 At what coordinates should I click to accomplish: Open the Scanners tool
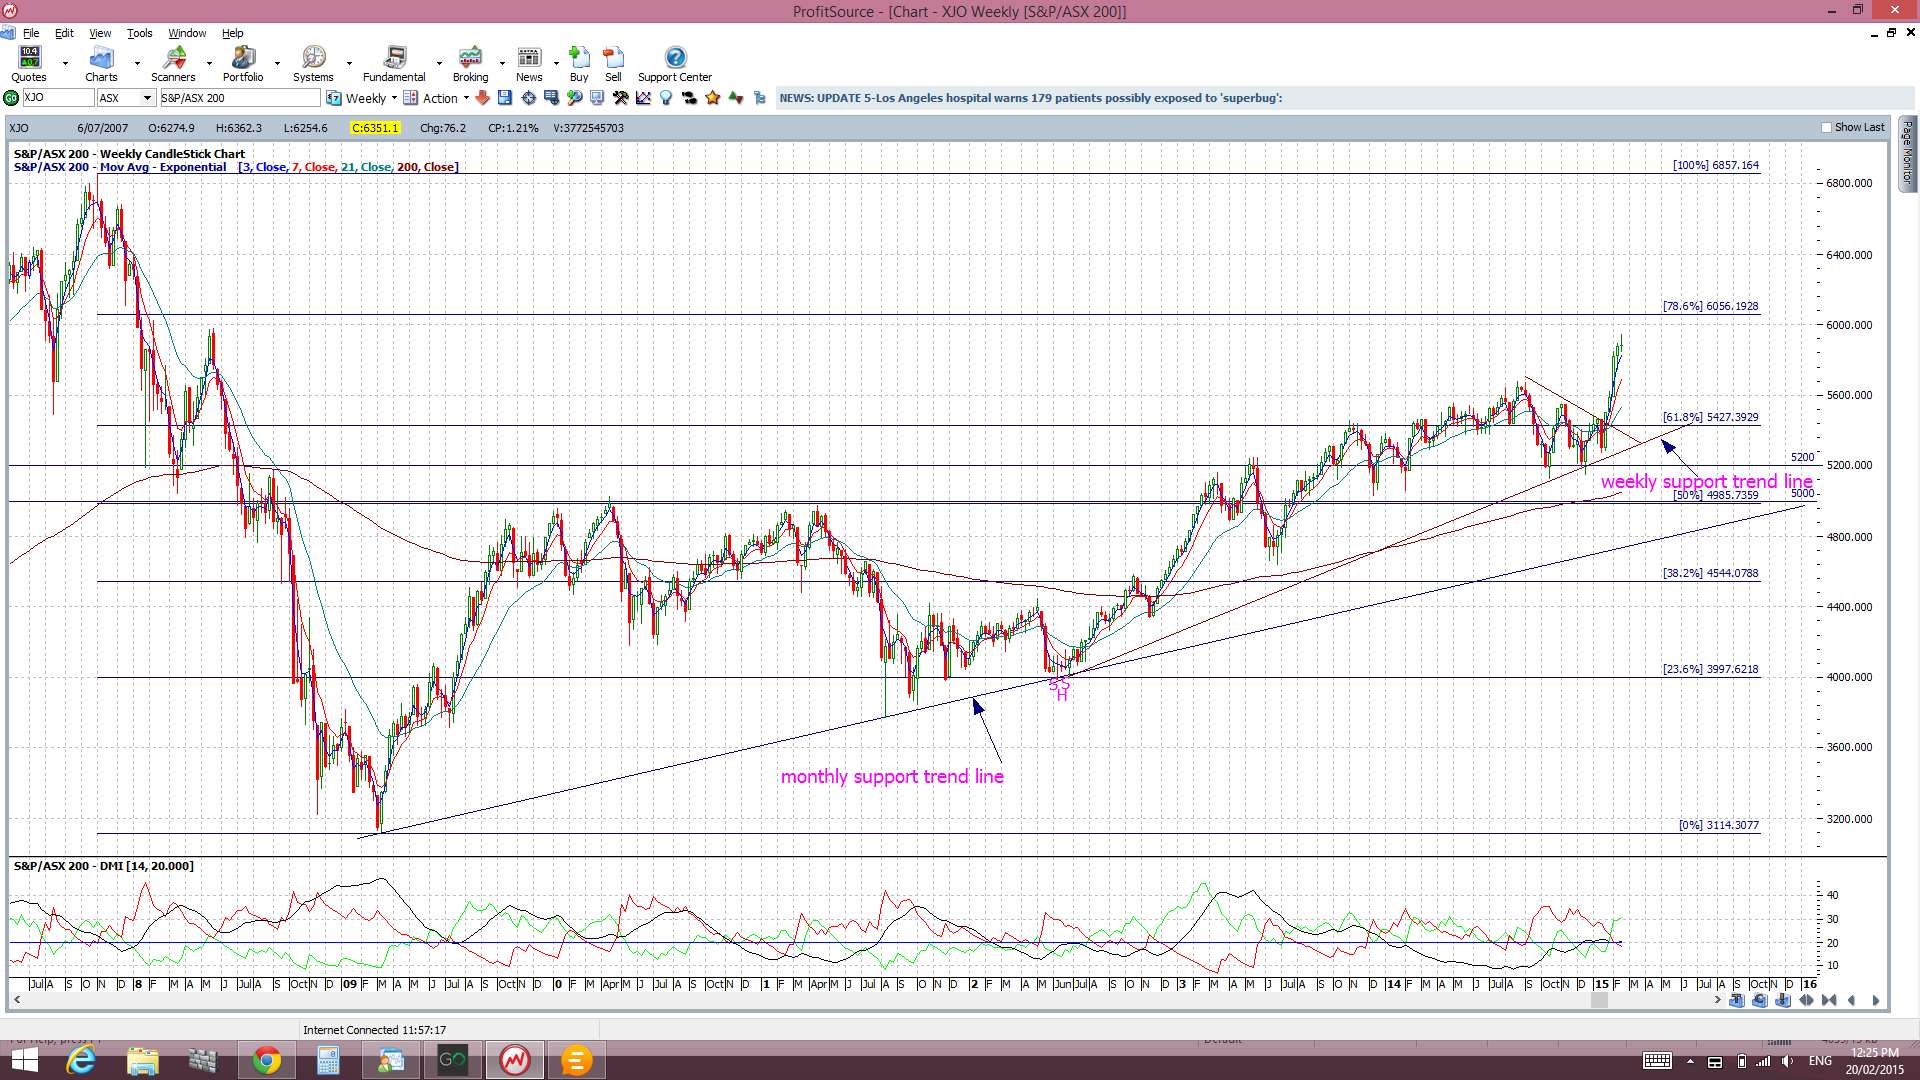(174, 57)
